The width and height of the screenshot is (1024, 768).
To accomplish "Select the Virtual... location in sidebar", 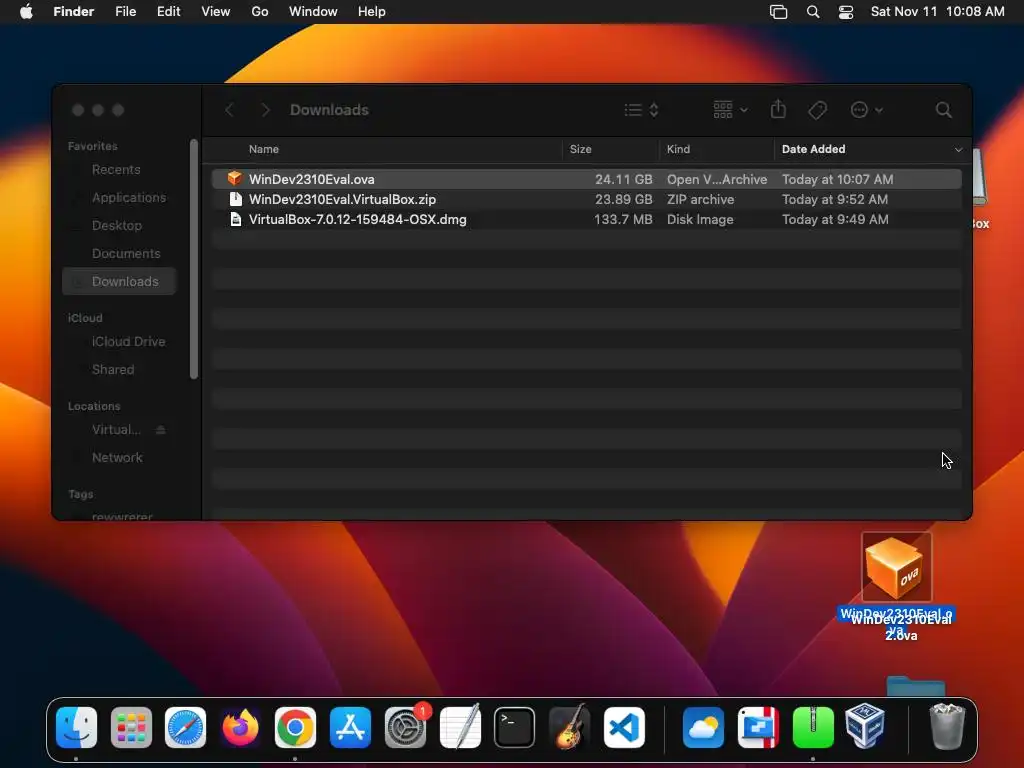I will (116, 430).
